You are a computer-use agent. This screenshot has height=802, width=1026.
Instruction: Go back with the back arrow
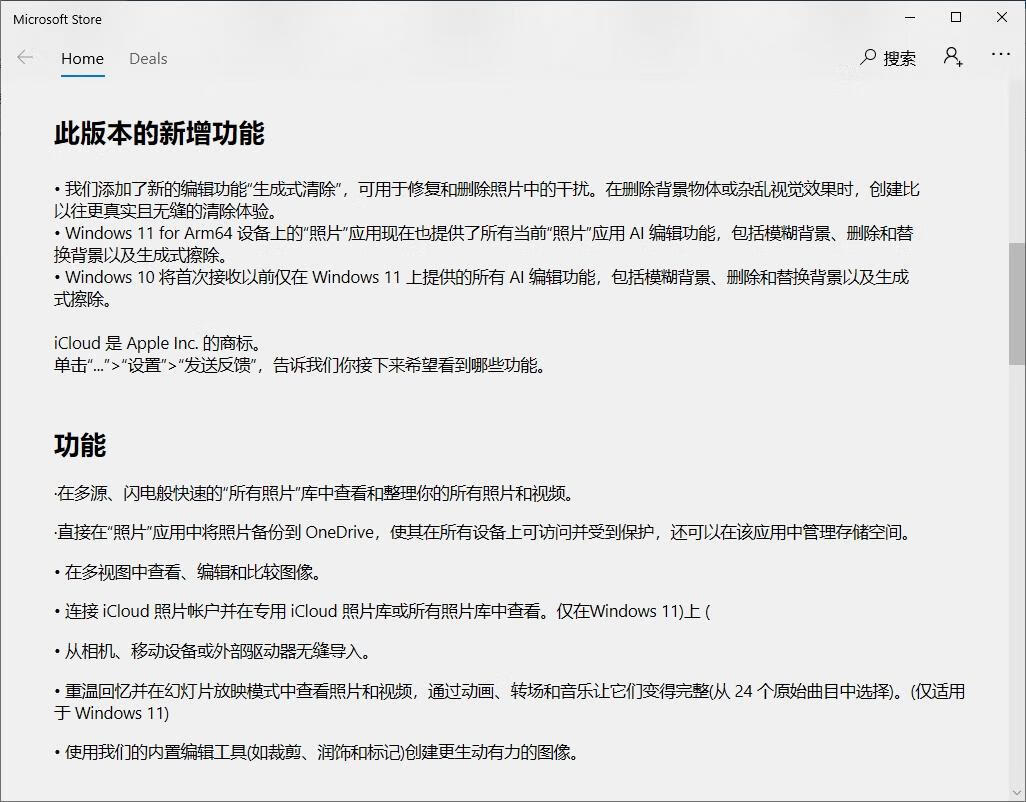(25, 58)
